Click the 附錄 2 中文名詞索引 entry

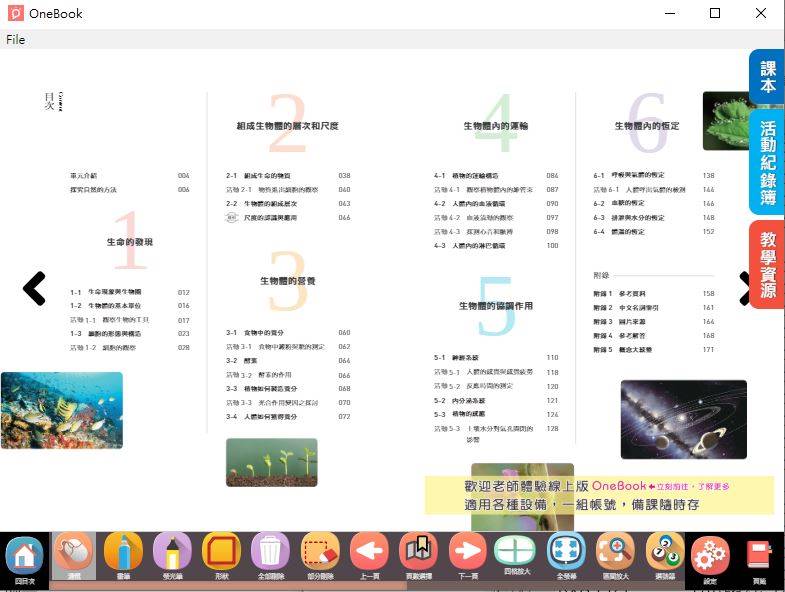coord(654,308)
